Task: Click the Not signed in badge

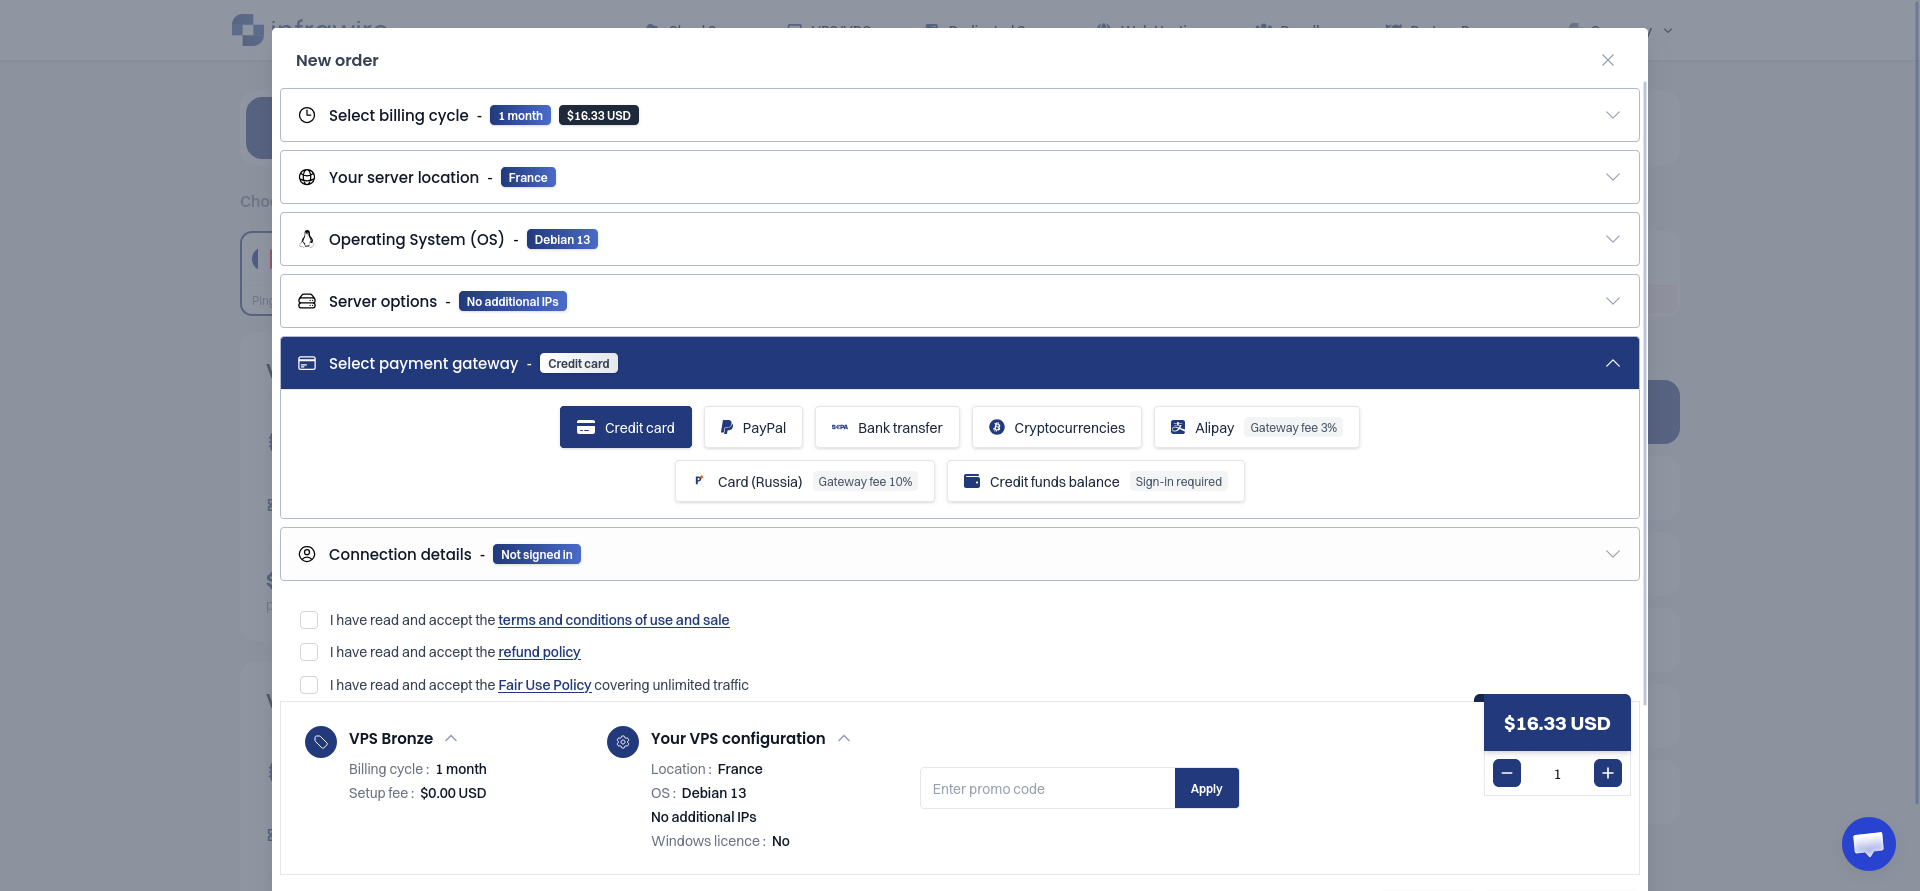Action: click(x=537, y=554)
